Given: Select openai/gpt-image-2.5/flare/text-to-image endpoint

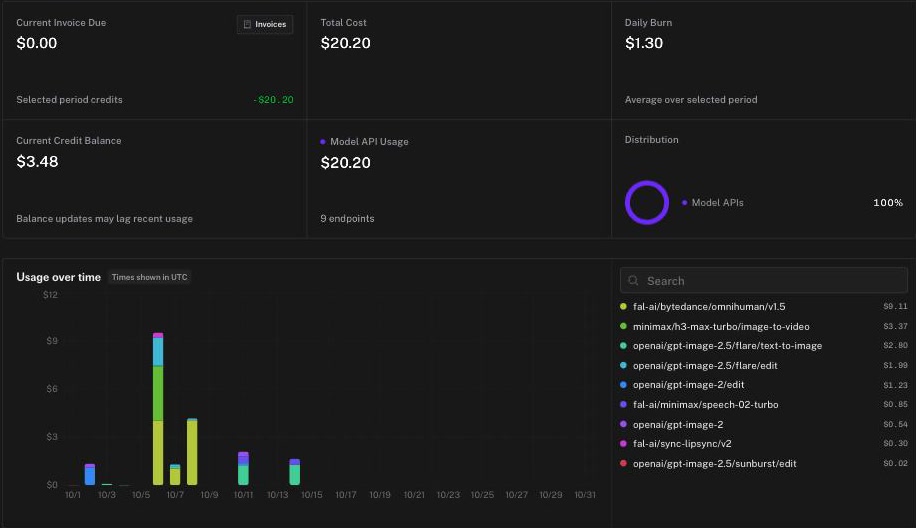Looking at the screenshot, I should [764, 346].
